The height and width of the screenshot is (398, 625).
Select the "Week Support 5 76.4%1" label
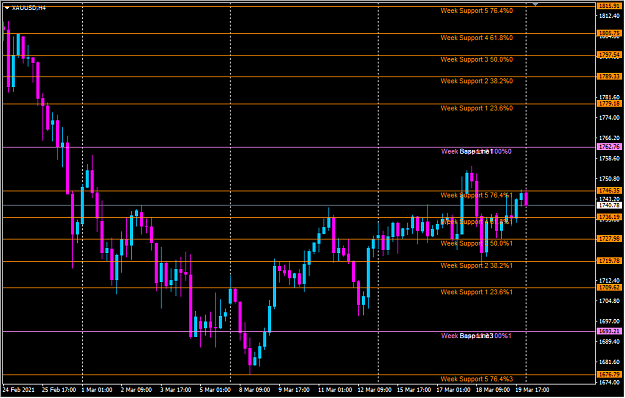[x=477, y=195]
